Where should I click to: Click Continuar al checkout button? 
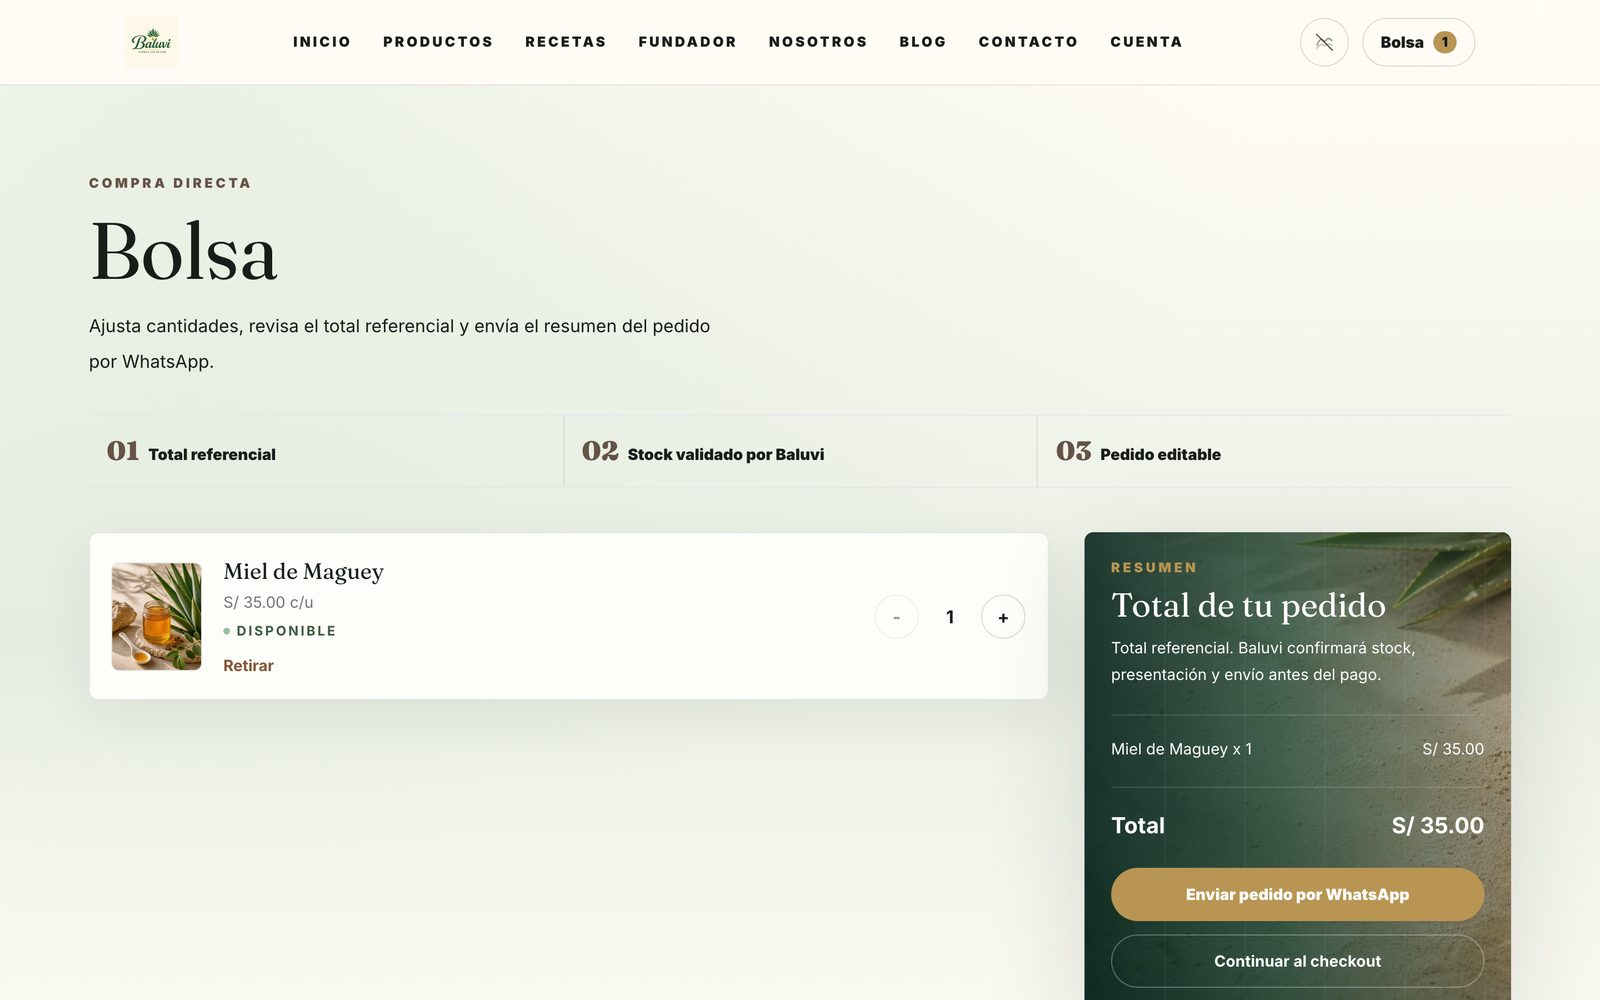[1297, 961]
